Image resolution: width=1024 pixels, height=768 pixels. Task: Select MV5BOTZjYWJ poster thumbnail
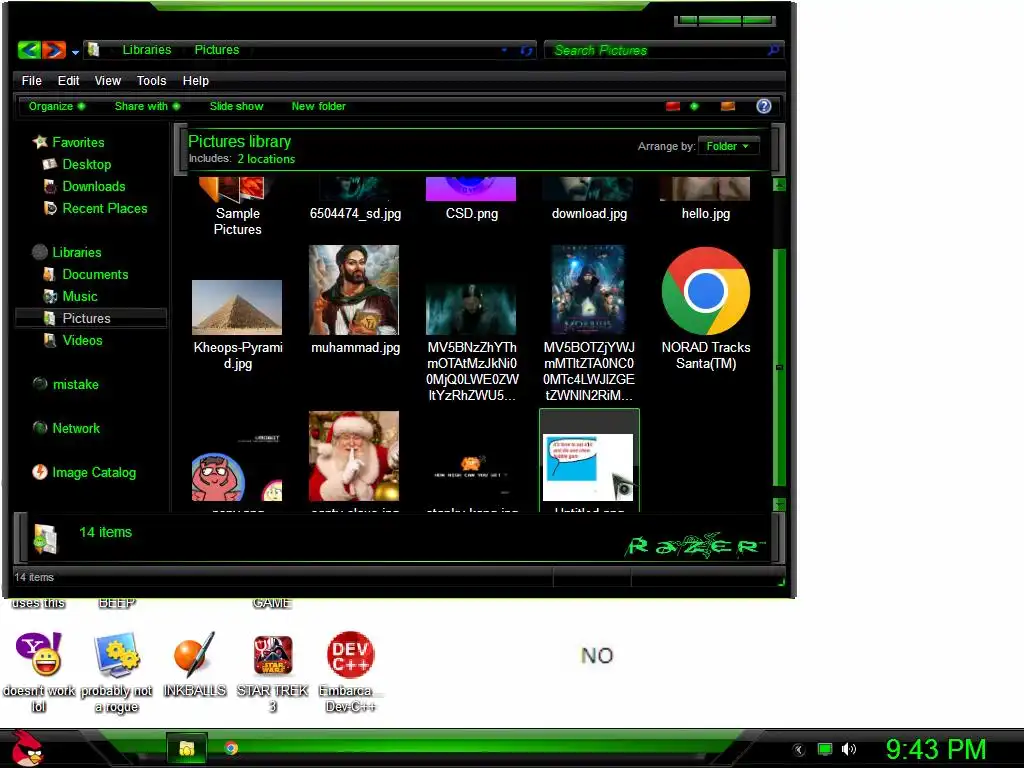588,290
